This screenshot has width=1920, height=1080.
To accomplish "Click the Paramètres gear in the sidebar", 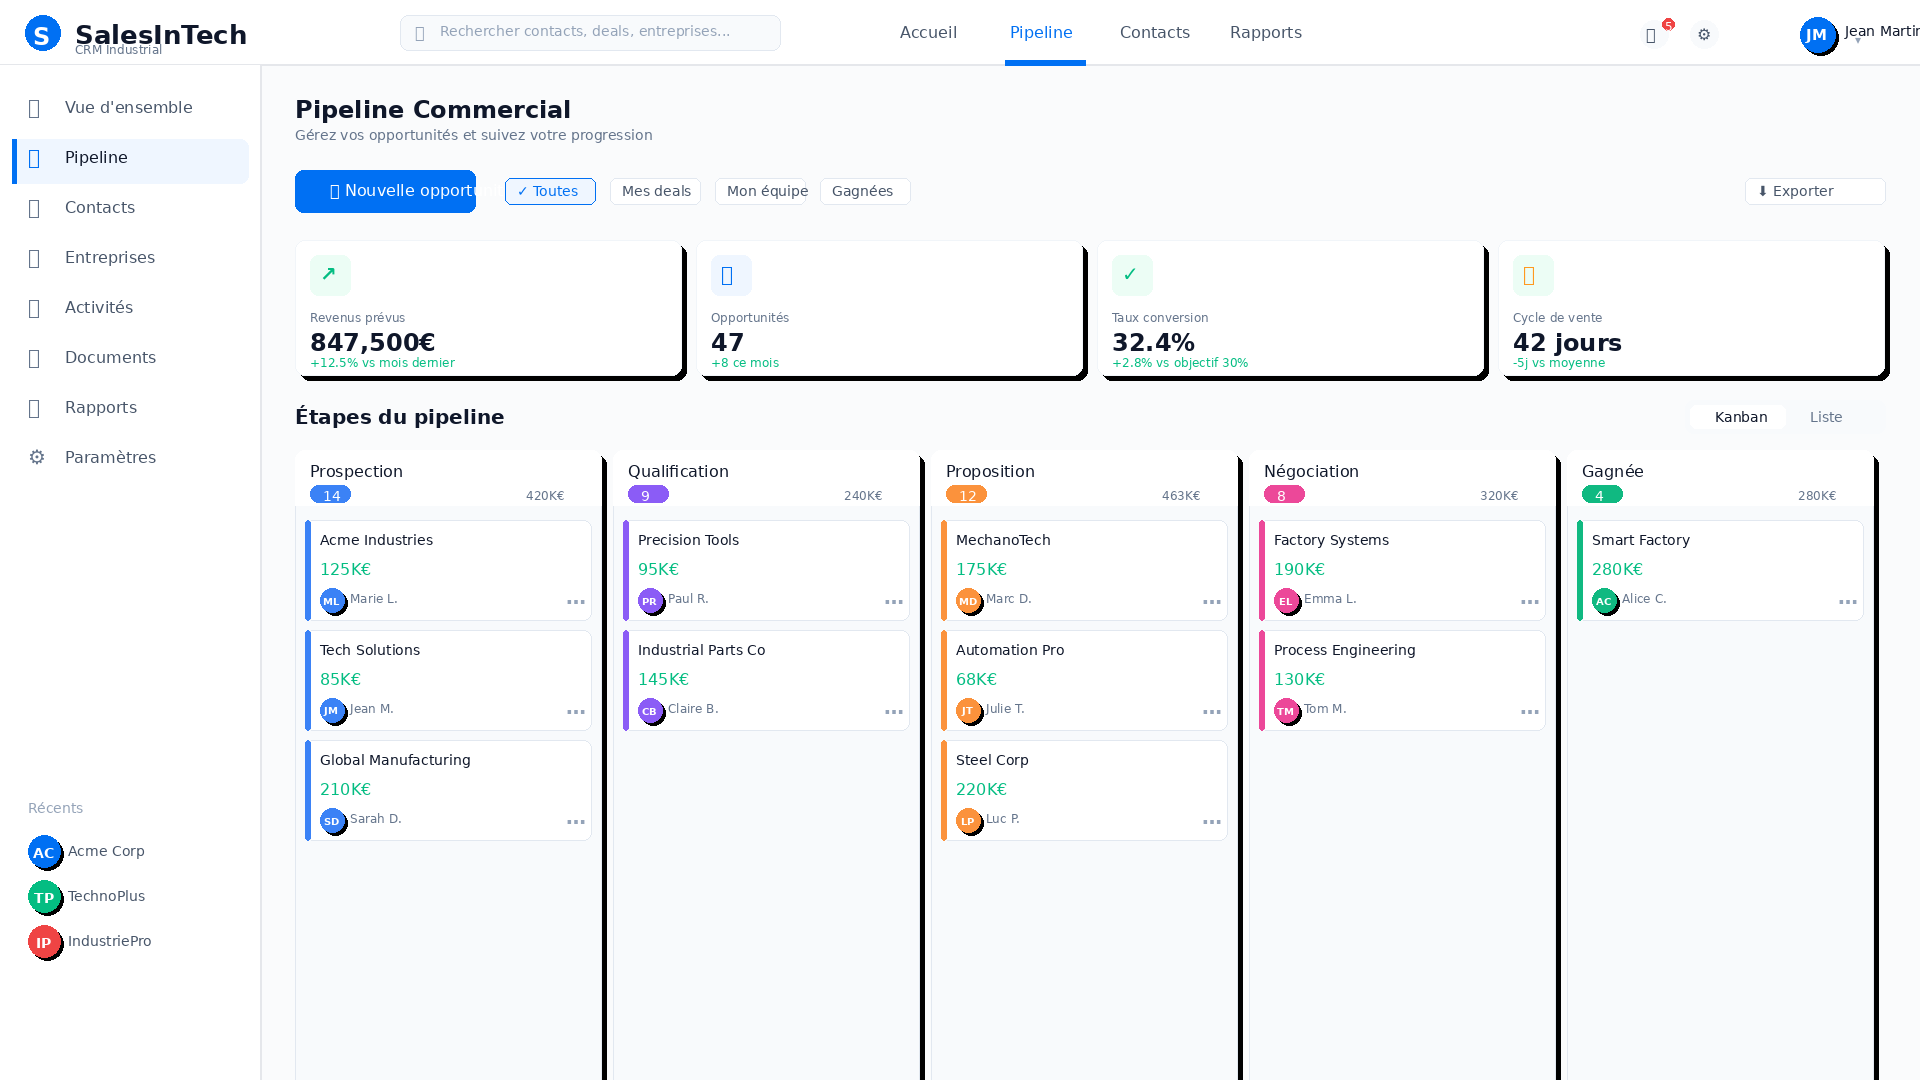I will pyautogui.click(x=36, y=457).
